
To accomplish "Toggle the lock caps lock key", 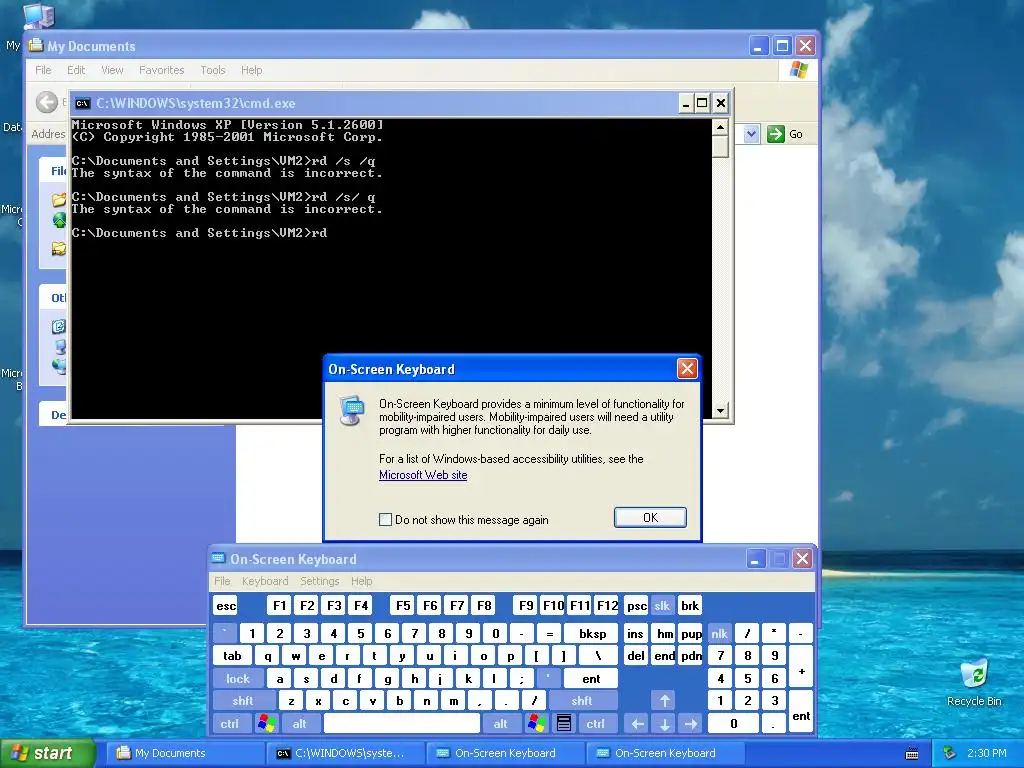I will (x=238, y=679).
